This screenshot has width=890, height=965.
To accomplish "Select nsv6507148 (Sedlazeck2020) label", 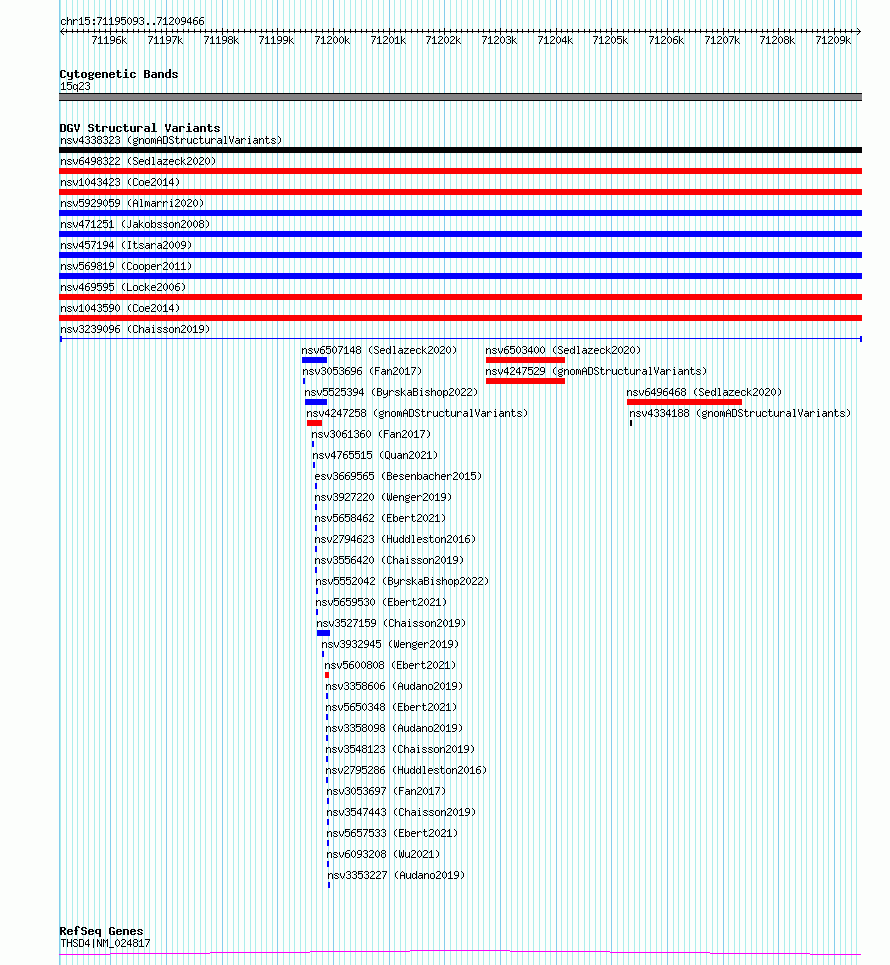I will (379, 350).
